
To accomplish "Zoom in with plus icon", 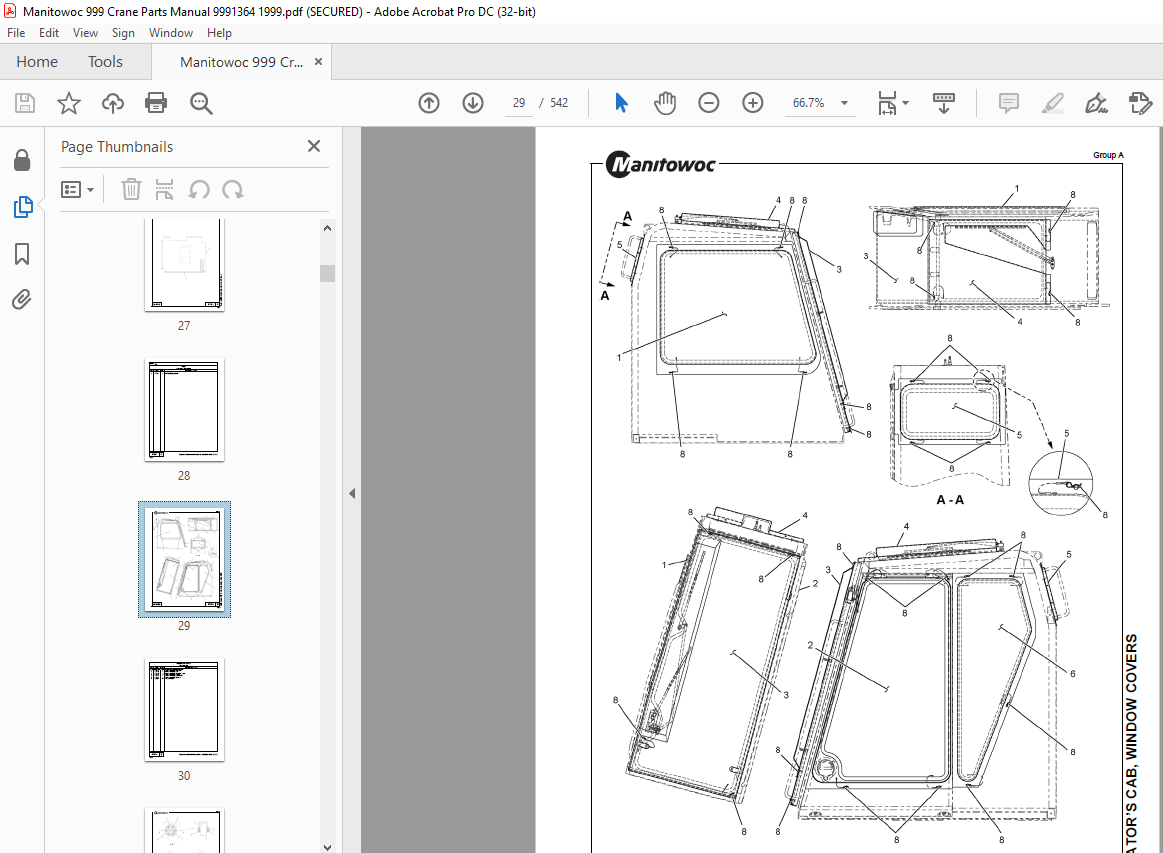I will coord(753,103).
